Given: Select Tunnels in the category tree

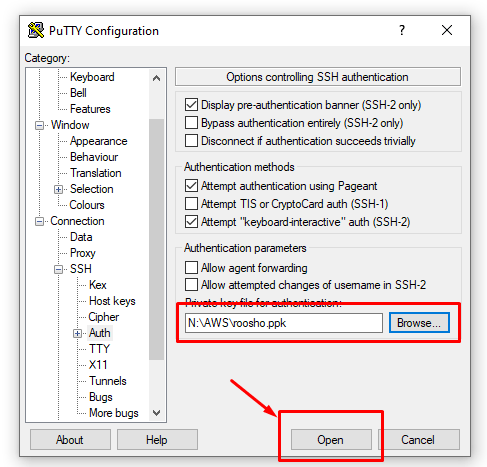Looking at the screenshot, I should 108,381.
